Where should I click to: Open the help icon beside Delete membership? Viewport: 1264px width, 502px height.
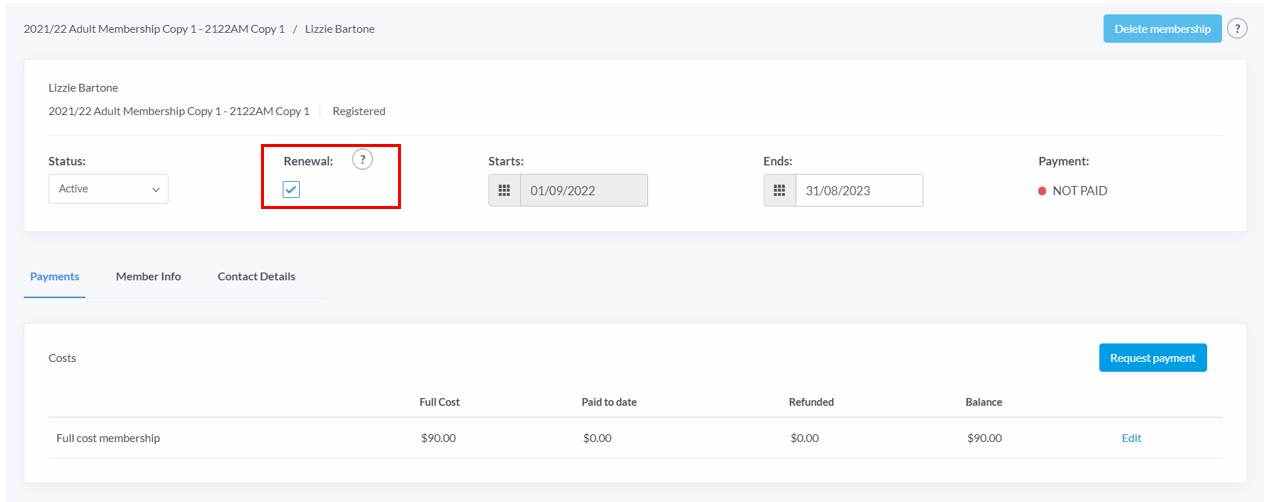(x=1237, y=28)
